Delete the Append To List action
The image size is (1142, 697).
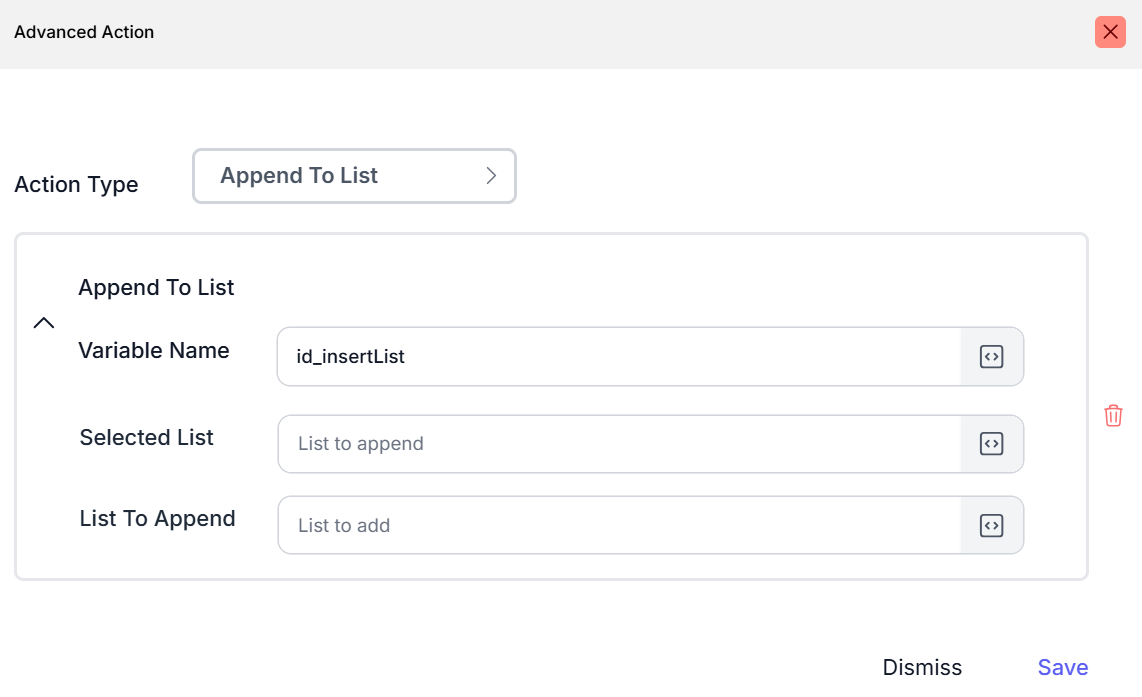1113,416
